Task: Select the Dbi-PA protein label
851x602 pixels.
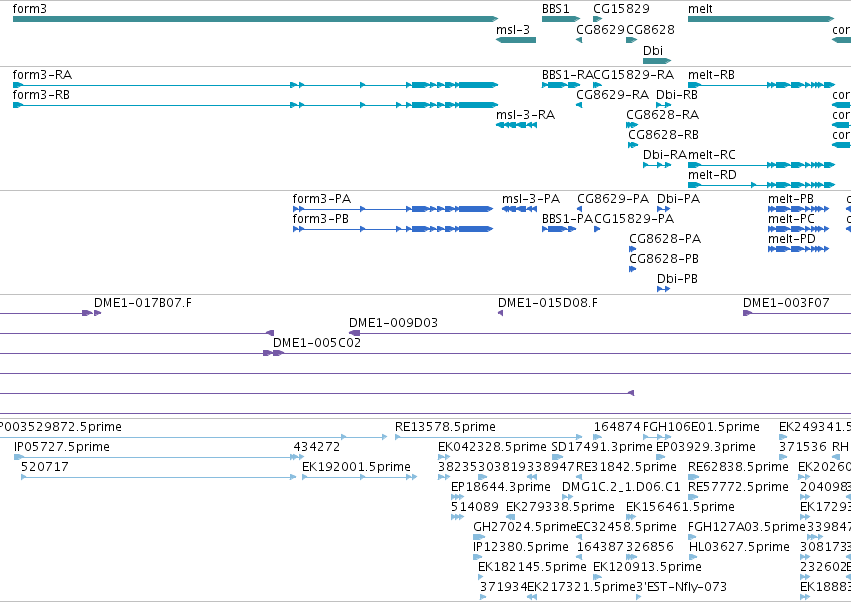Action: pos(678,199)
